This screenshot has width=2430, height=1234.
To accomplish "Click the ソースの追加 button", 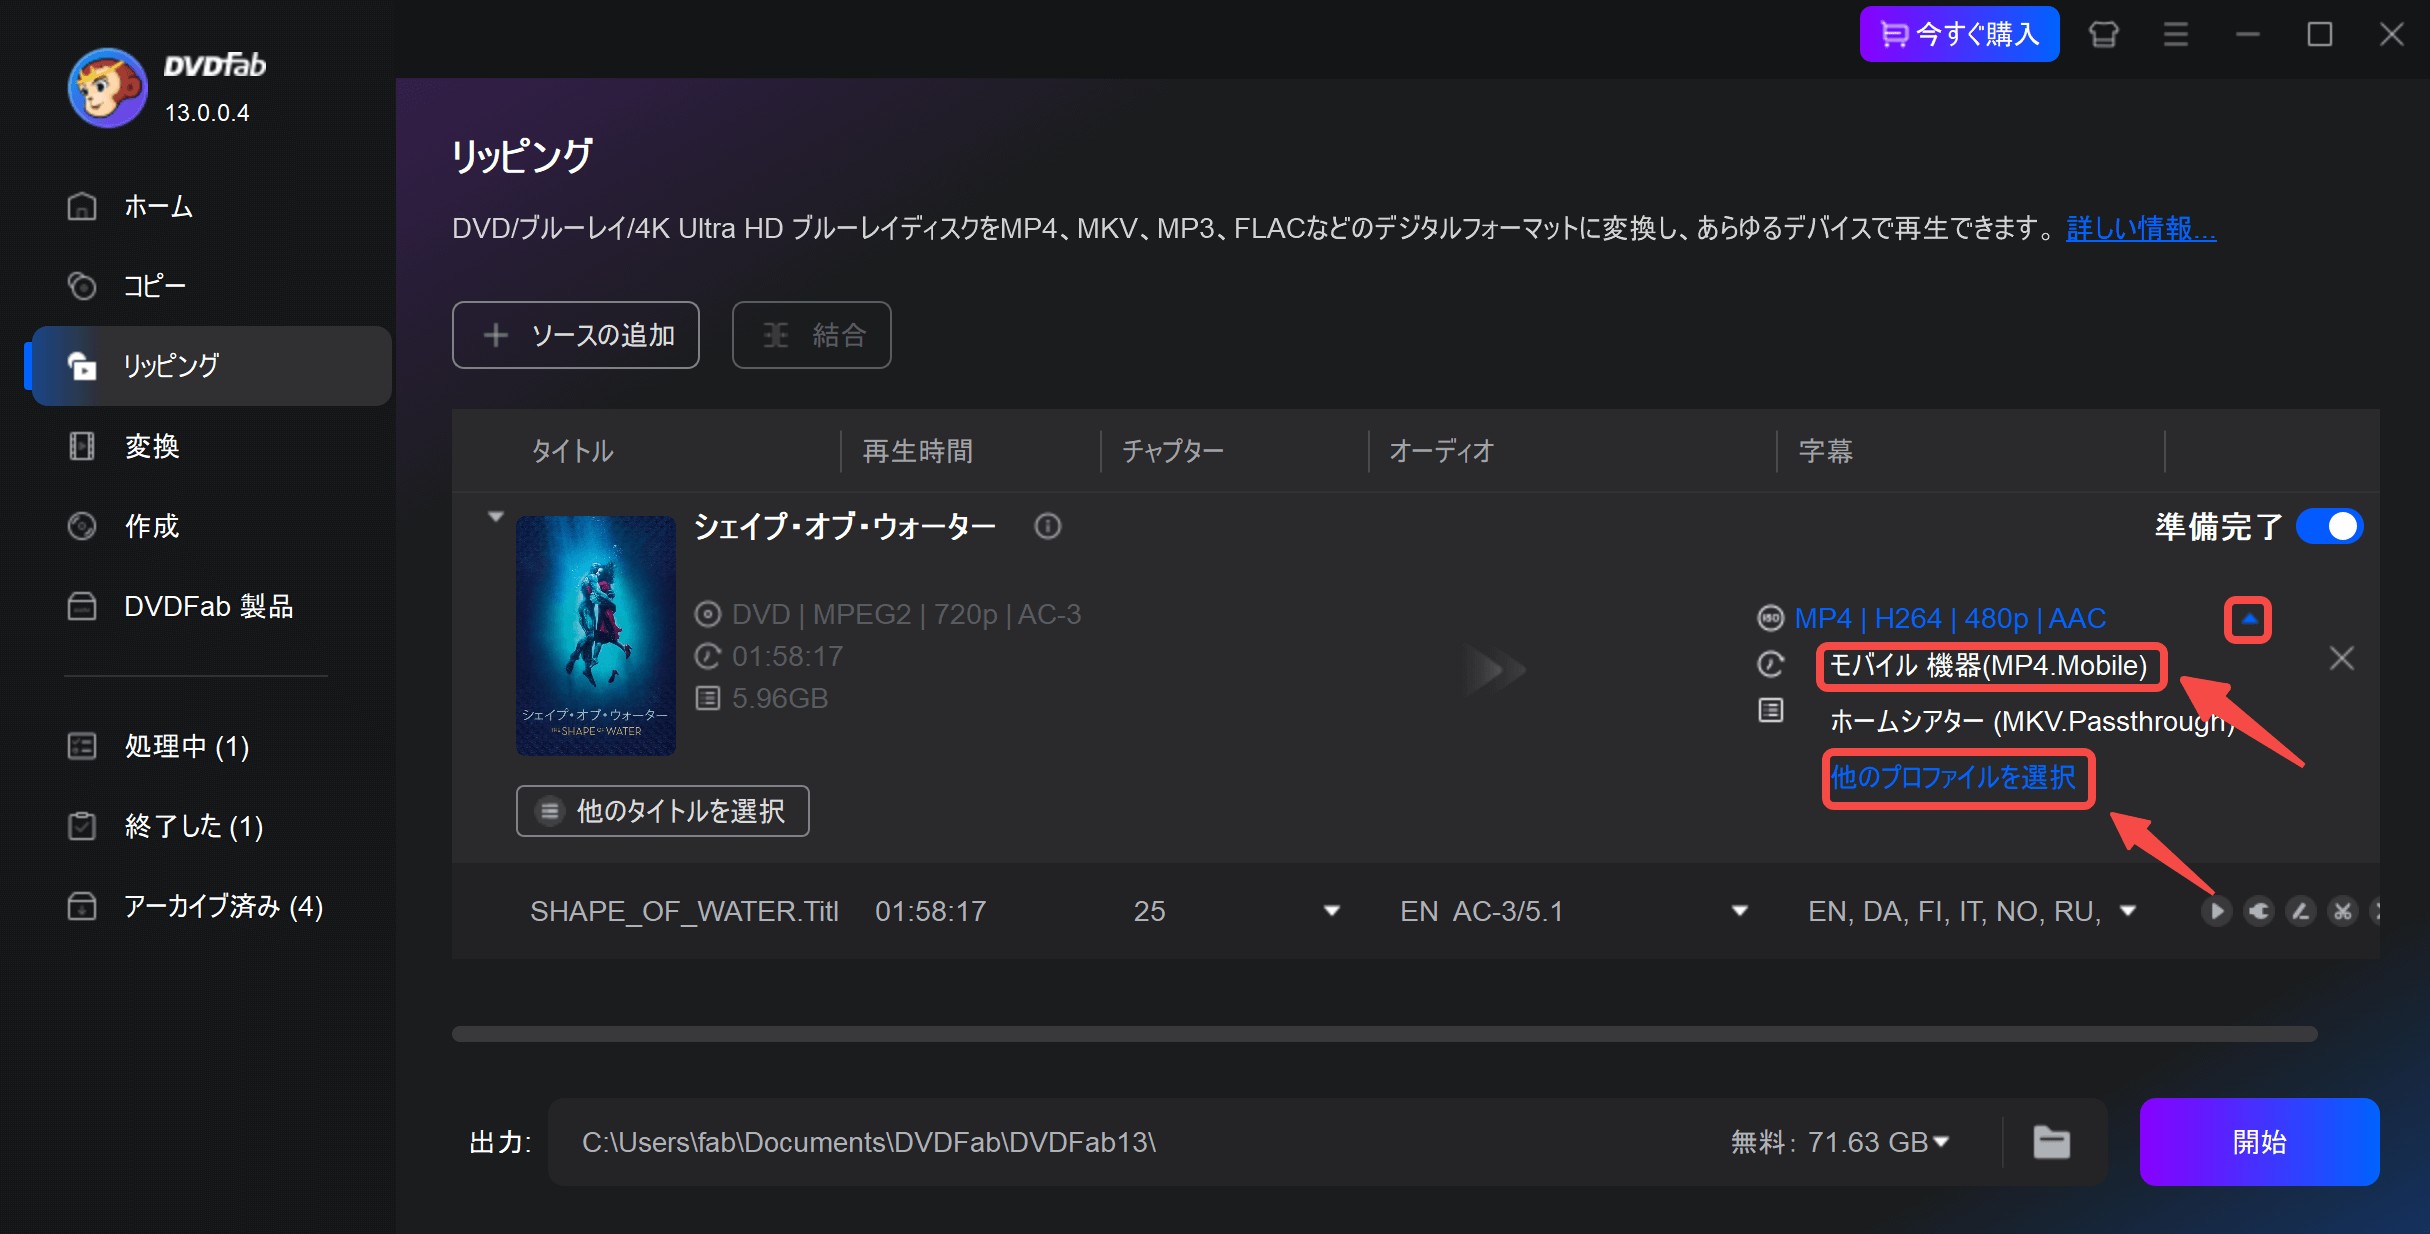I will pos(576,335).
